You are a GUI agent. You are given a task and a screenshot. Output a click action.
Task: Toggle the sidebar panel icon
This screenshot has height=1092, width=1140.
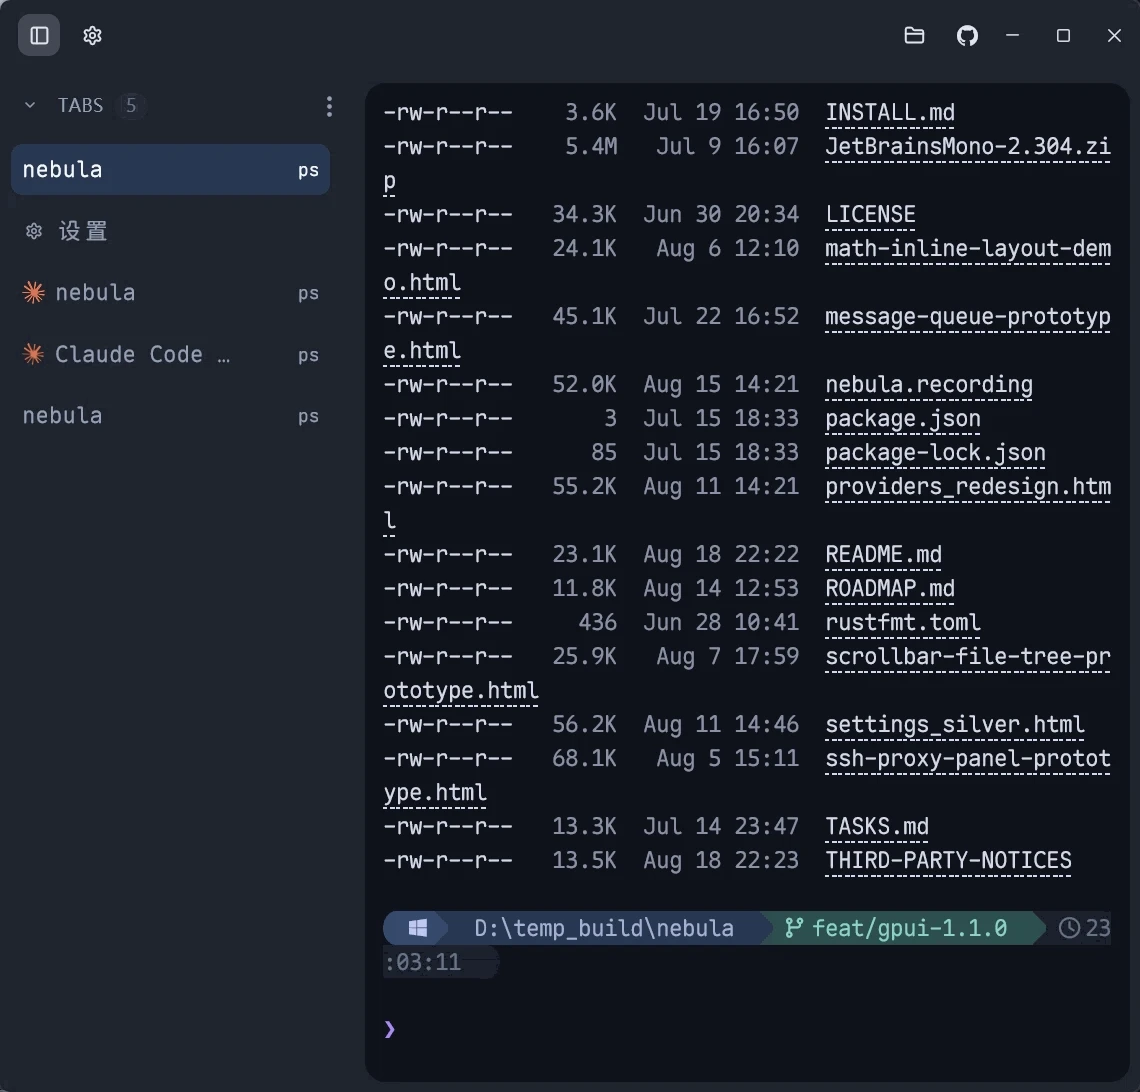coord(39,36)
